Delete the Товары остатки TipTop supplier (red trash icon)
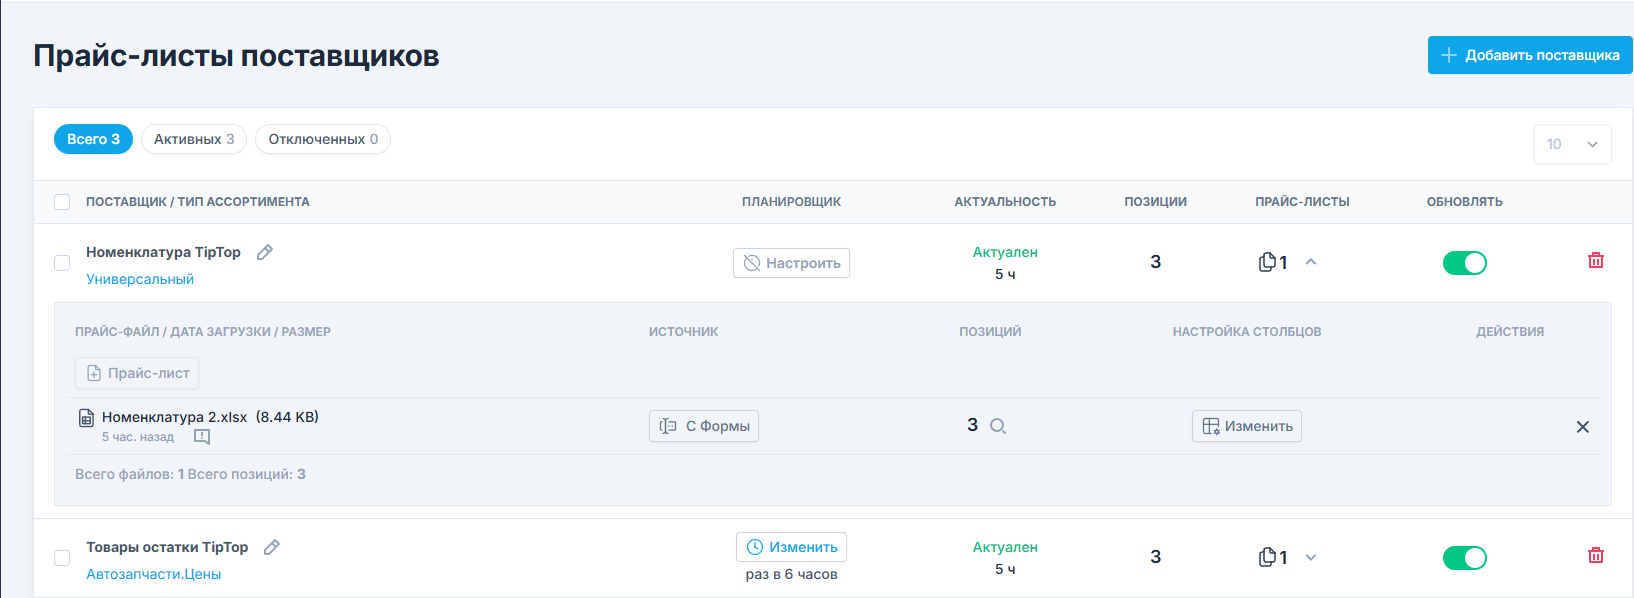 [1595, 556]
